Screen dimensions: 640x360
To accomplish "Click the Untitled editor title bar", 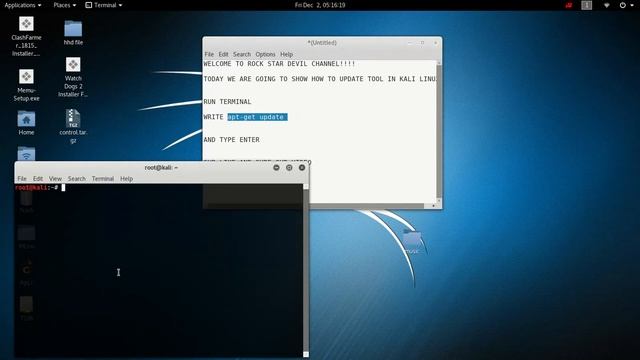I will click(322, 43).
